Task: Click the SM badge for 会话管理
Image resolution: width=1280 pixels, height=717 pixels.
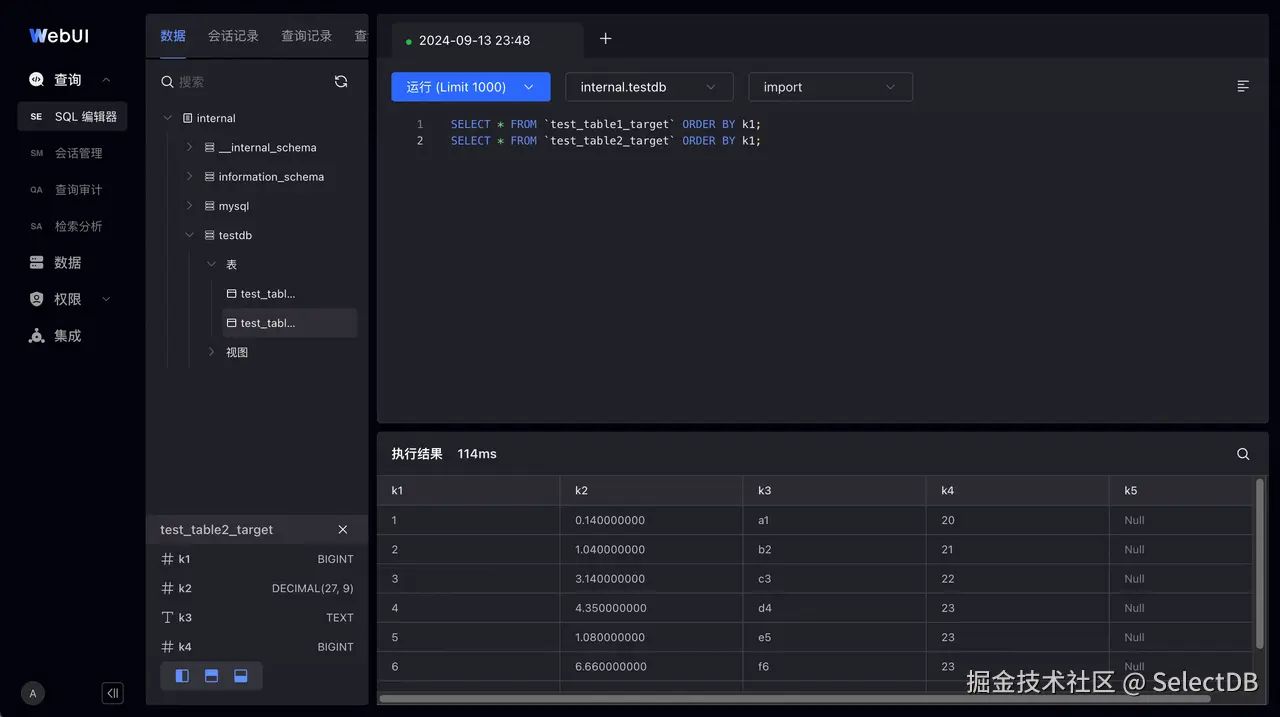Action: click(x=37, y=153)
